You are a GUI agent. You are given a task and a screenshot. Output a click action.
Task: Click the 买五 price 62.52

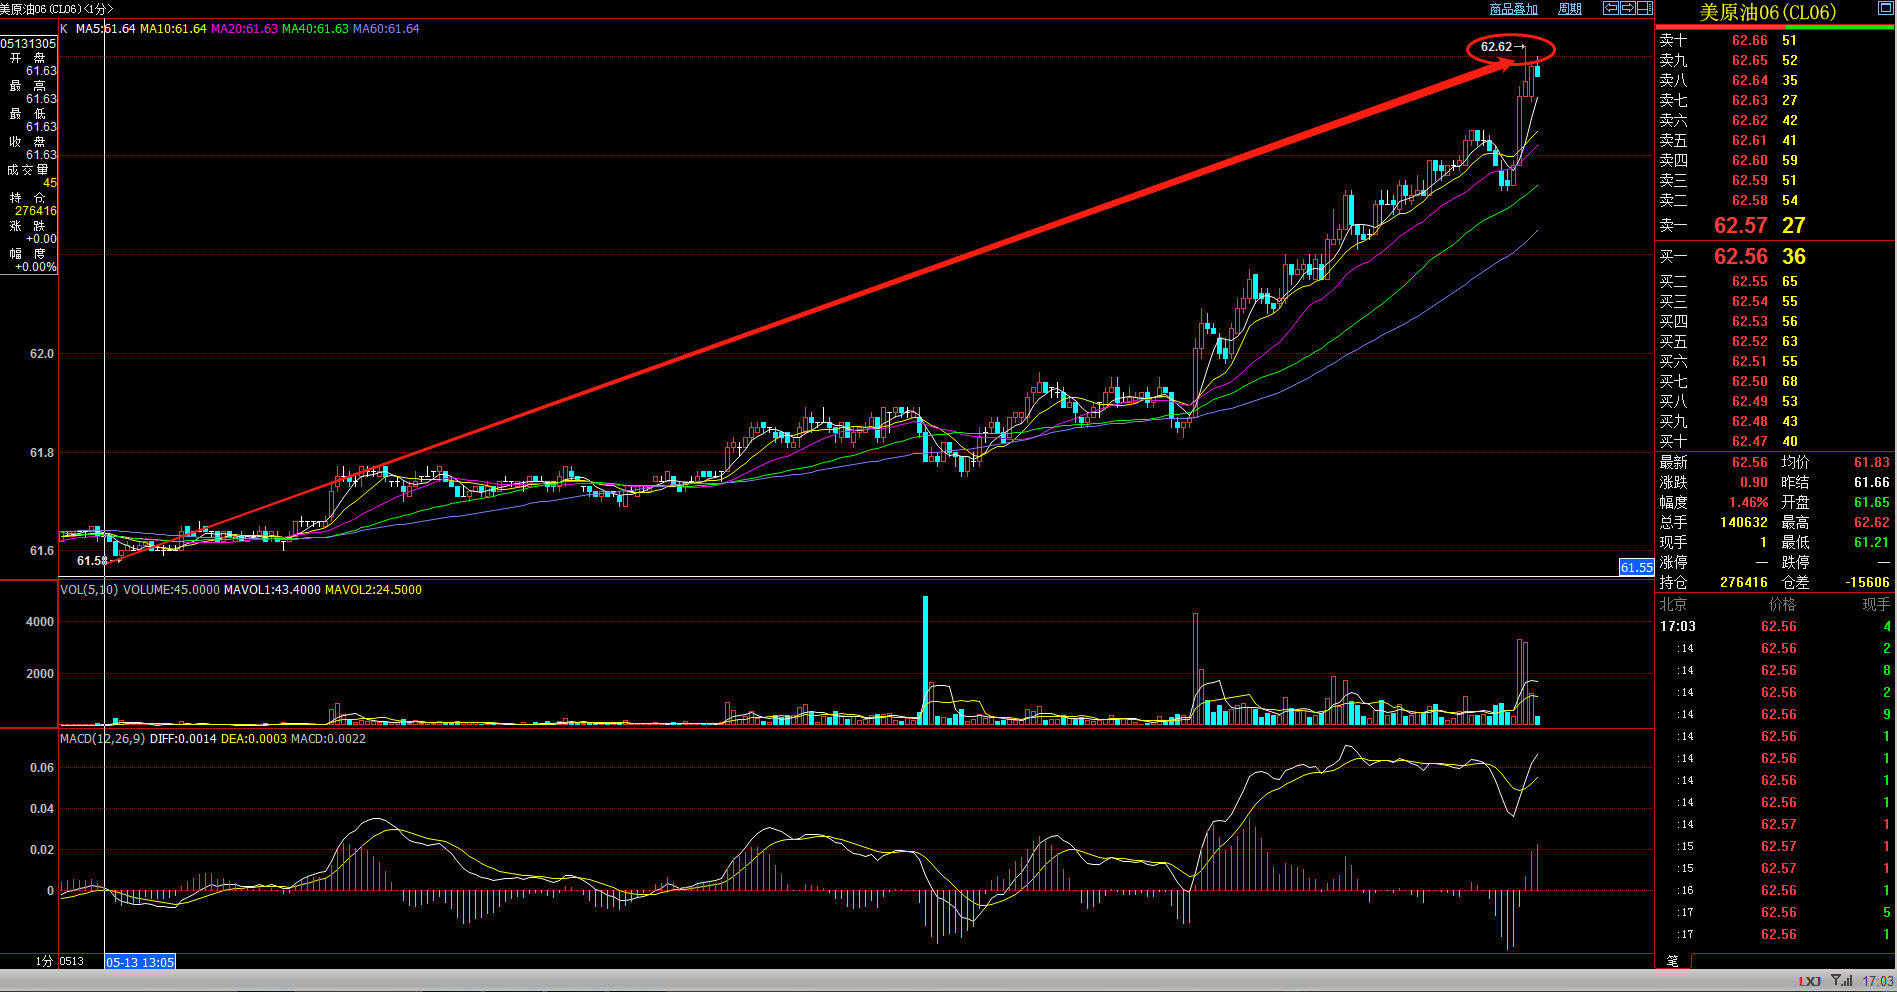point(1750,341)
